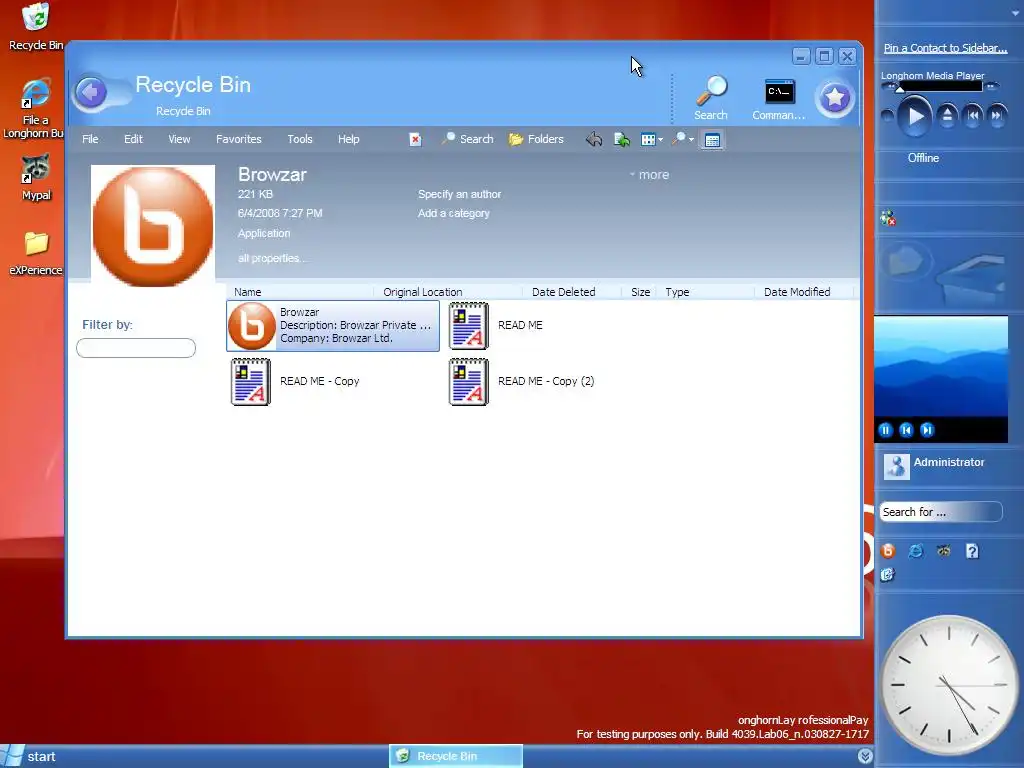1024x768 pixels.
Task: Select the Browzar application item
Action: [x=333, y=325]
